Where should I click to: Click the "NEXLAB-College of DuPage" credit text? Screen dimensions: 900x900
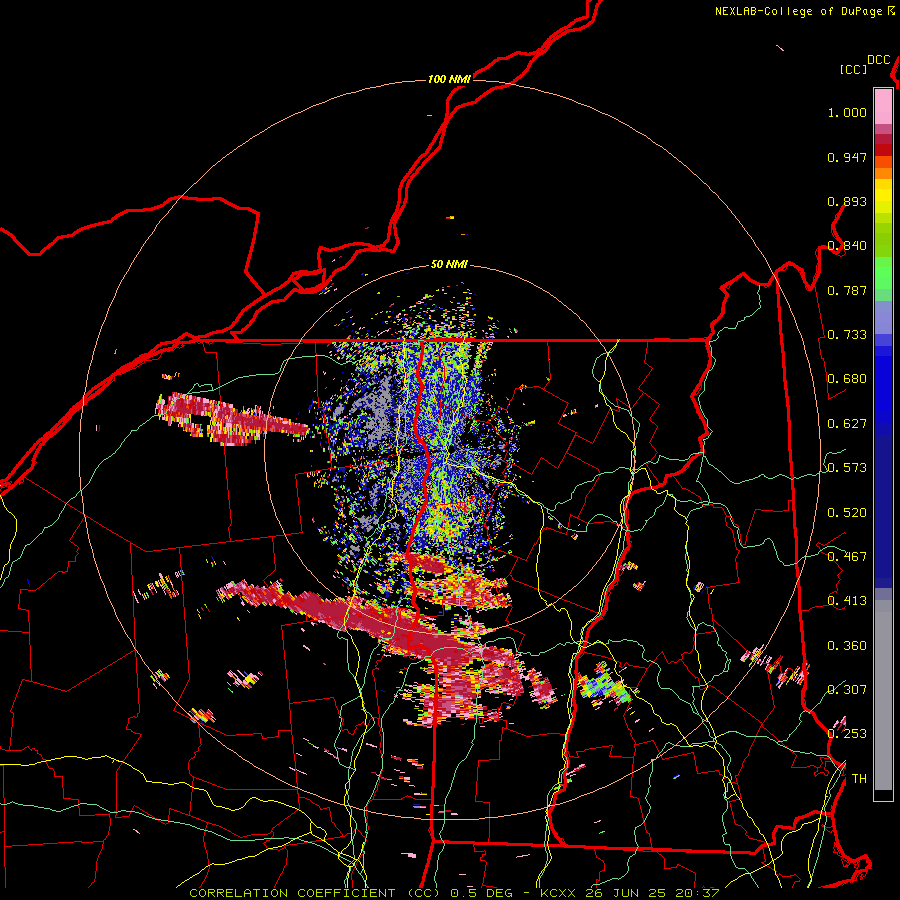tap(798, 11)
